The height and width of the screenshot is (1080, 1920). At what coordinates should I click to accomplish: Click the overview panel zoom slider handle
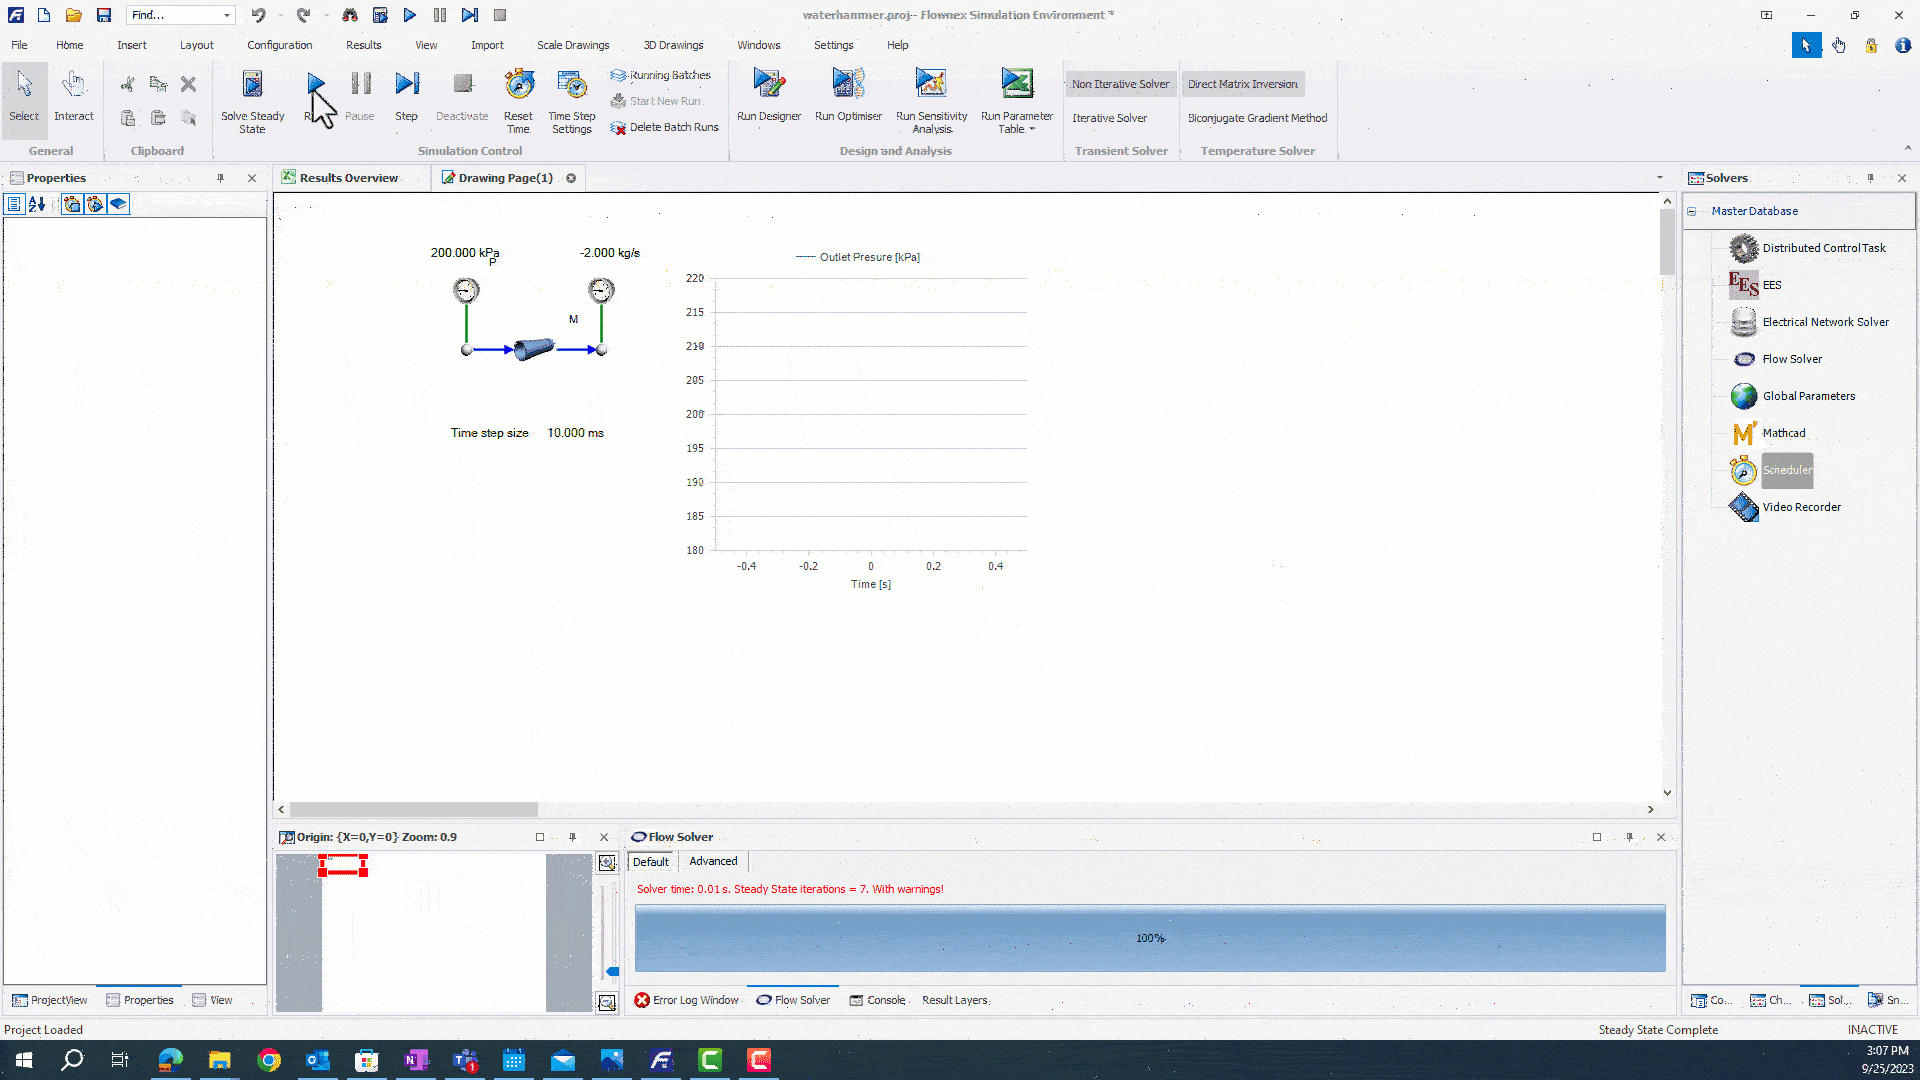[612, 971]
